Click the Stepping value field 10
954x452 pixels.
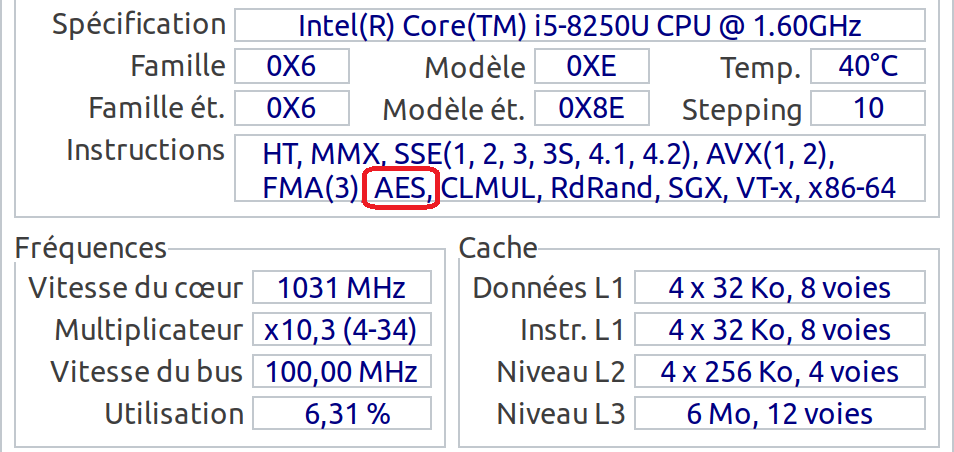[867, 108]
